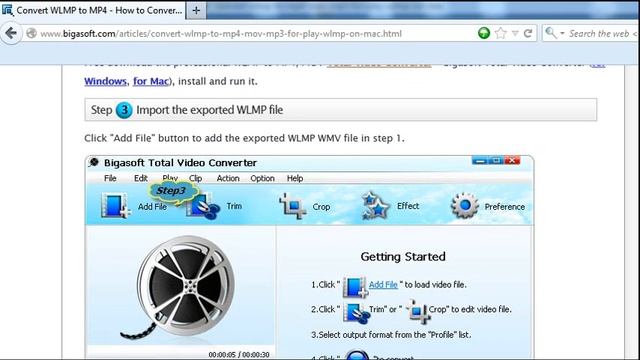Viewport: 640px width, 360px height.
Task: Click the browser page favicon on the tab
Action: 7,10
